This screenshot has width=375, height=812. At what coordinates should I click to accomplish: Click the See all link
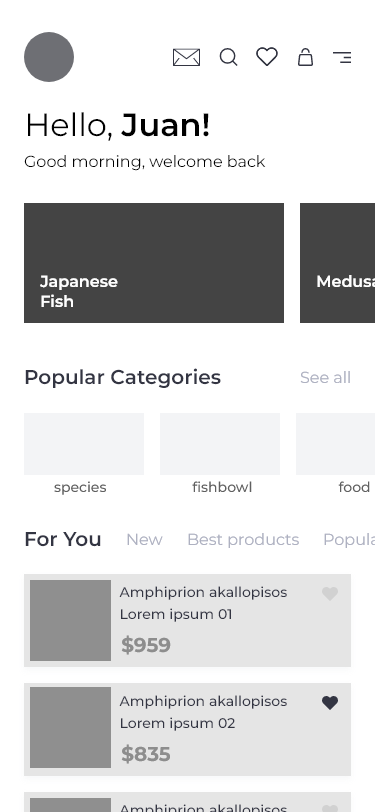[325, 378]
